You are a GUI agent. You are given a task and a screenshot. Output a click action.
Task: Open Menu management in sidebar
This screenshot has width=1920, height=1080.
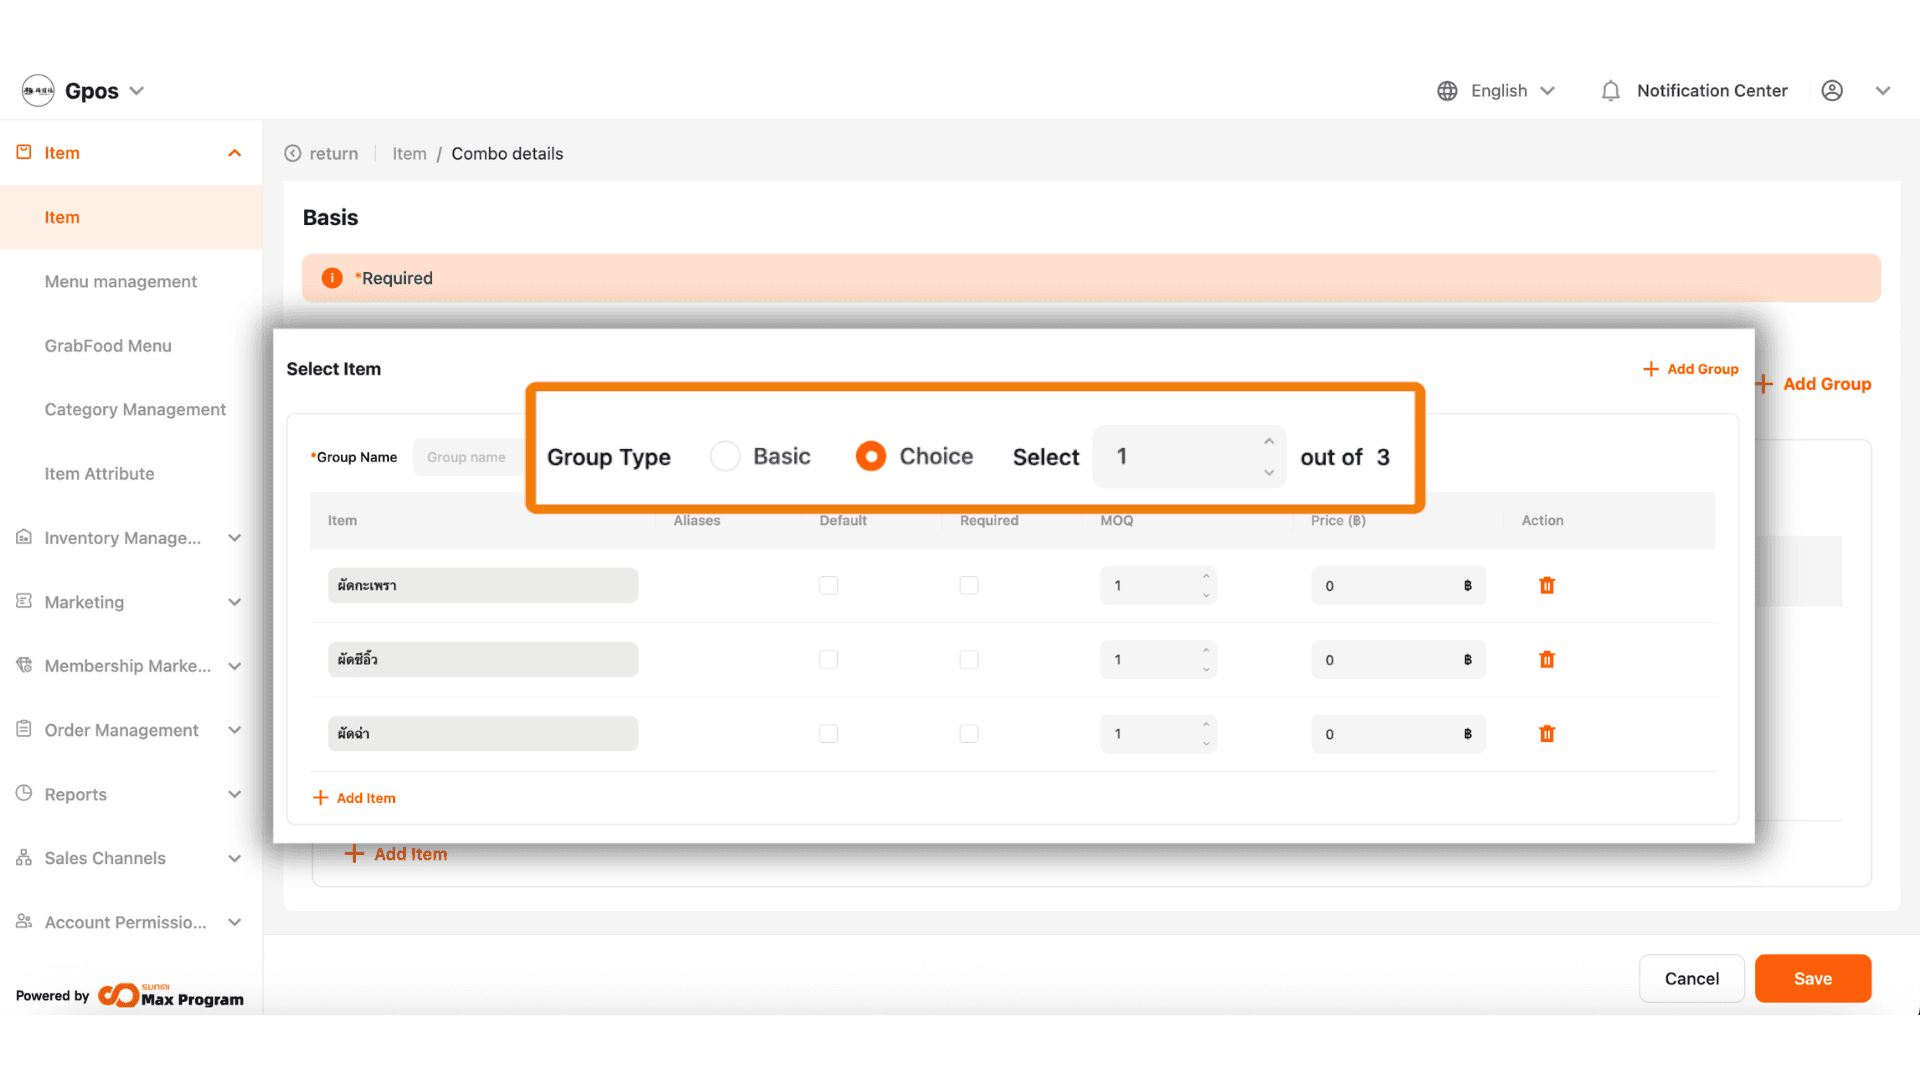(121, 282)
